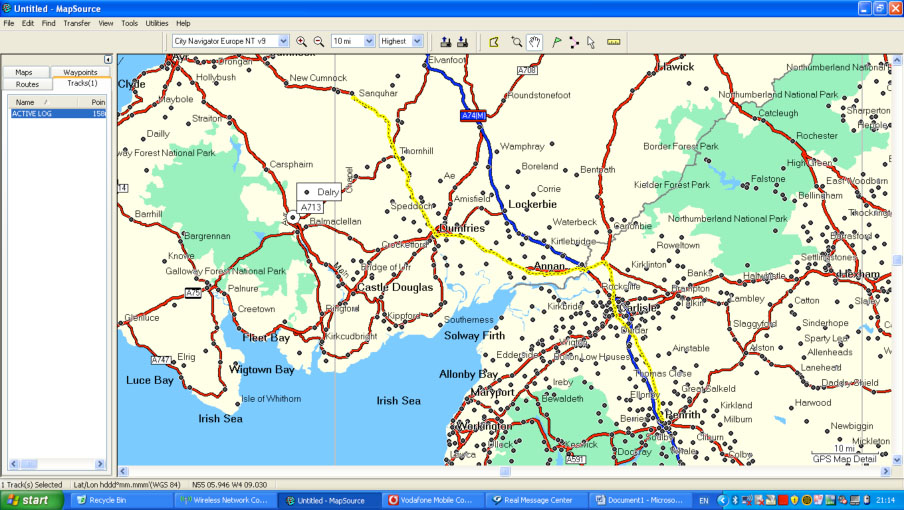Screen dimensions: 904x510
Task: Click the Zoom In magnifier icon
Action: pyautogui.click(x=301, y=41)
